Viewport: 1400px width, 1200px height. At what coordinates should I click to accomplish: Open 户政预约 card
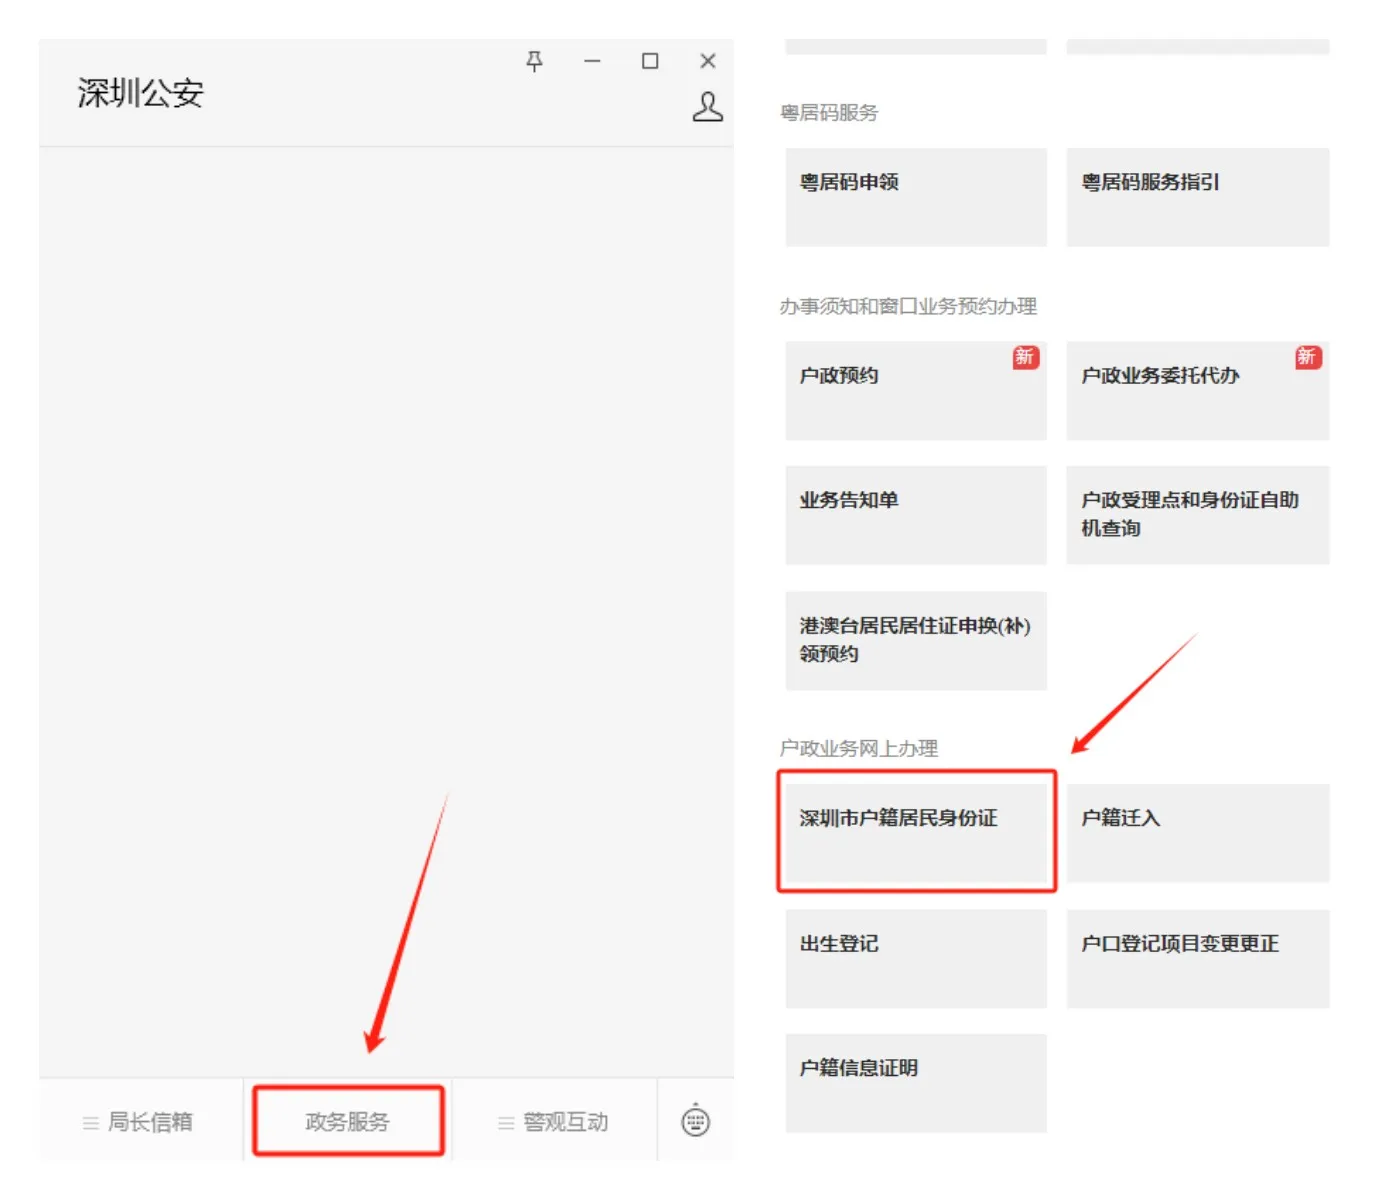click(916, 390)
